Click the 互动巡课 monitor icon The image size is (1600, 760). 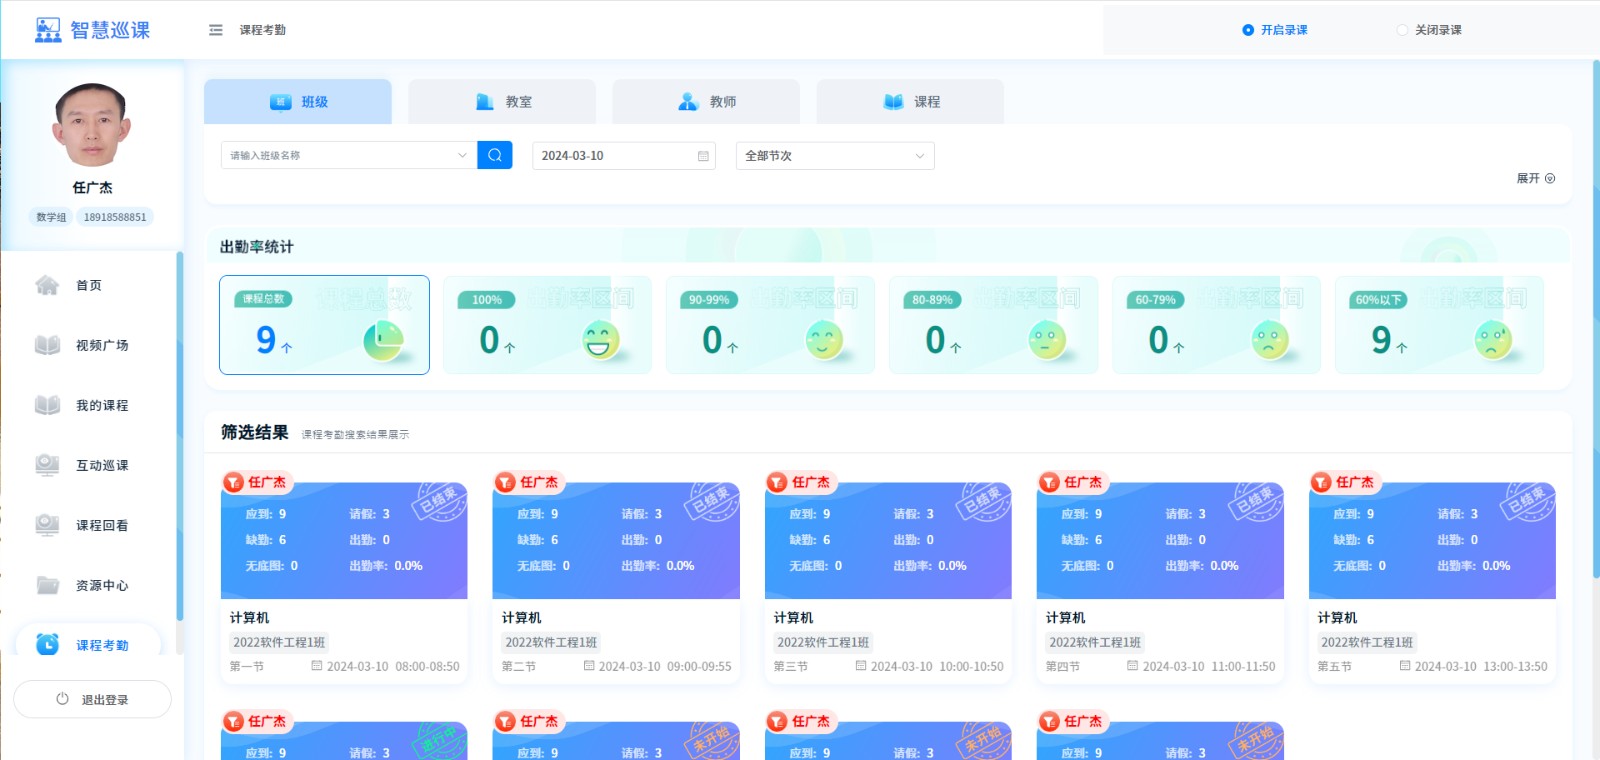tap(47, 465)
